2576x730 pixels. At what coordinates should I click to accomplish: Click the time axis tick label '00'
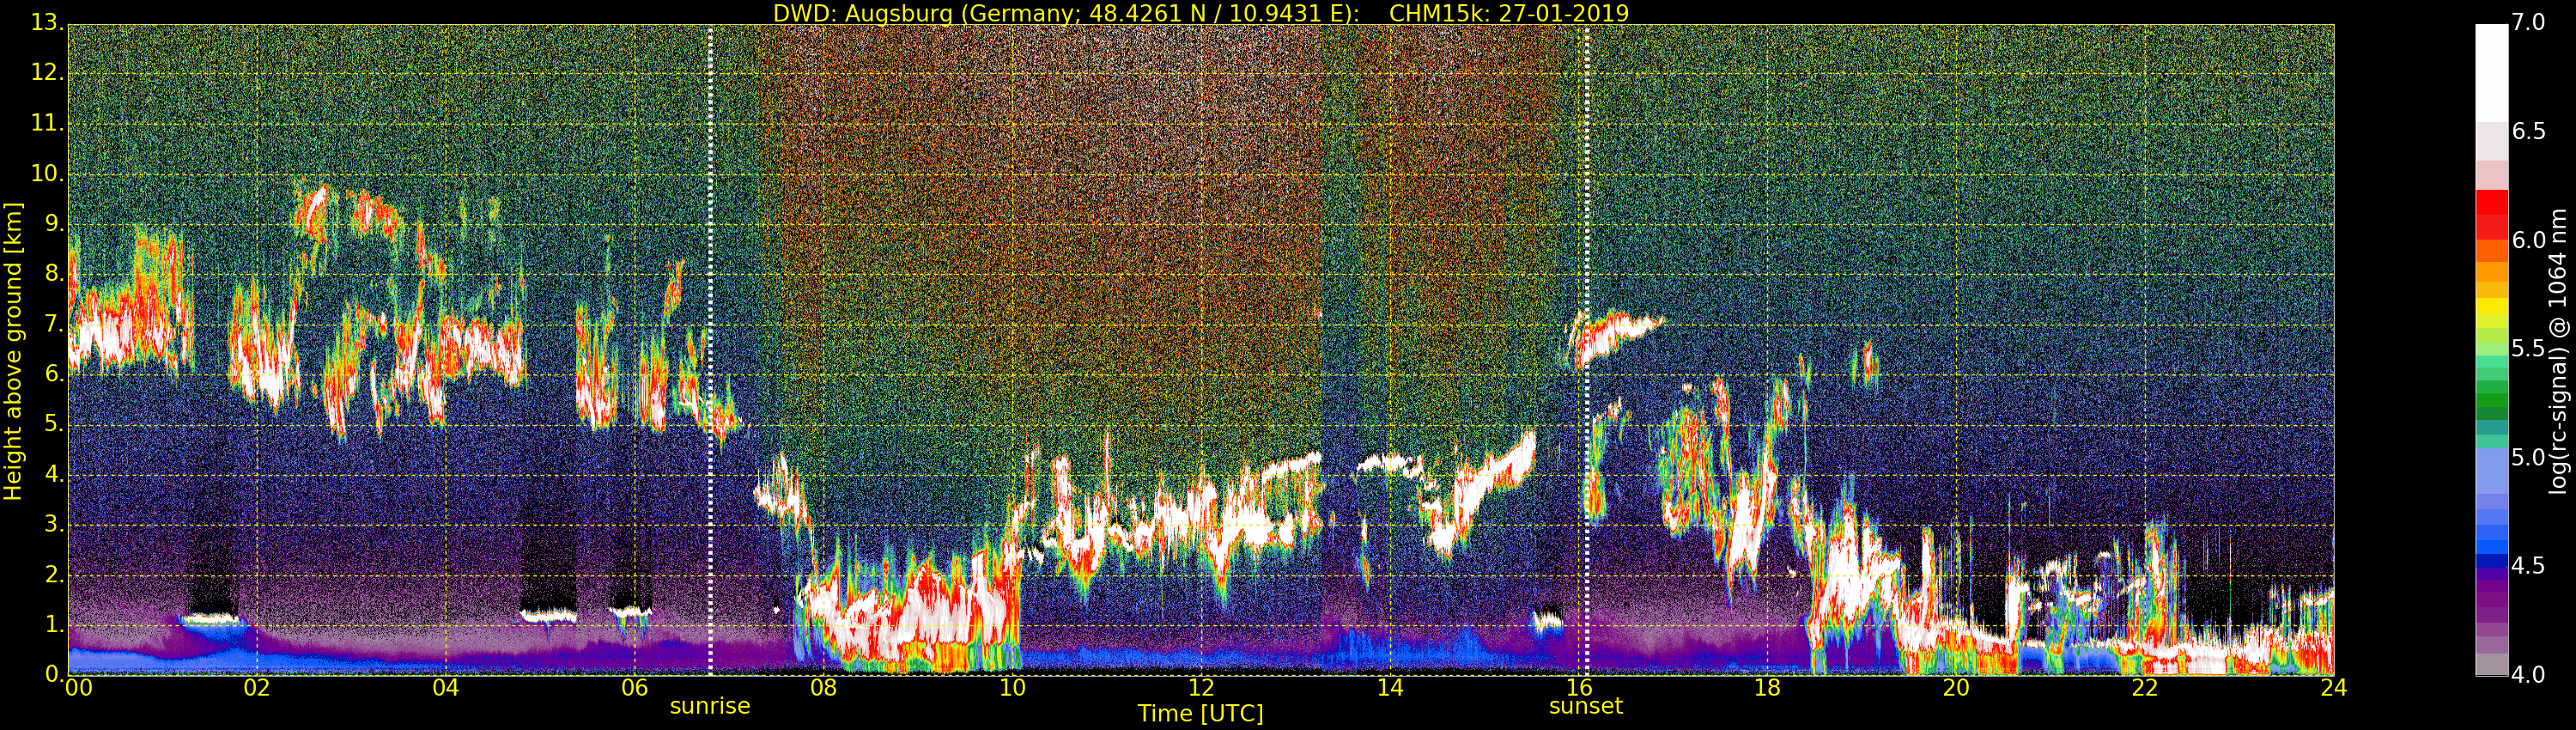[79, 687]
